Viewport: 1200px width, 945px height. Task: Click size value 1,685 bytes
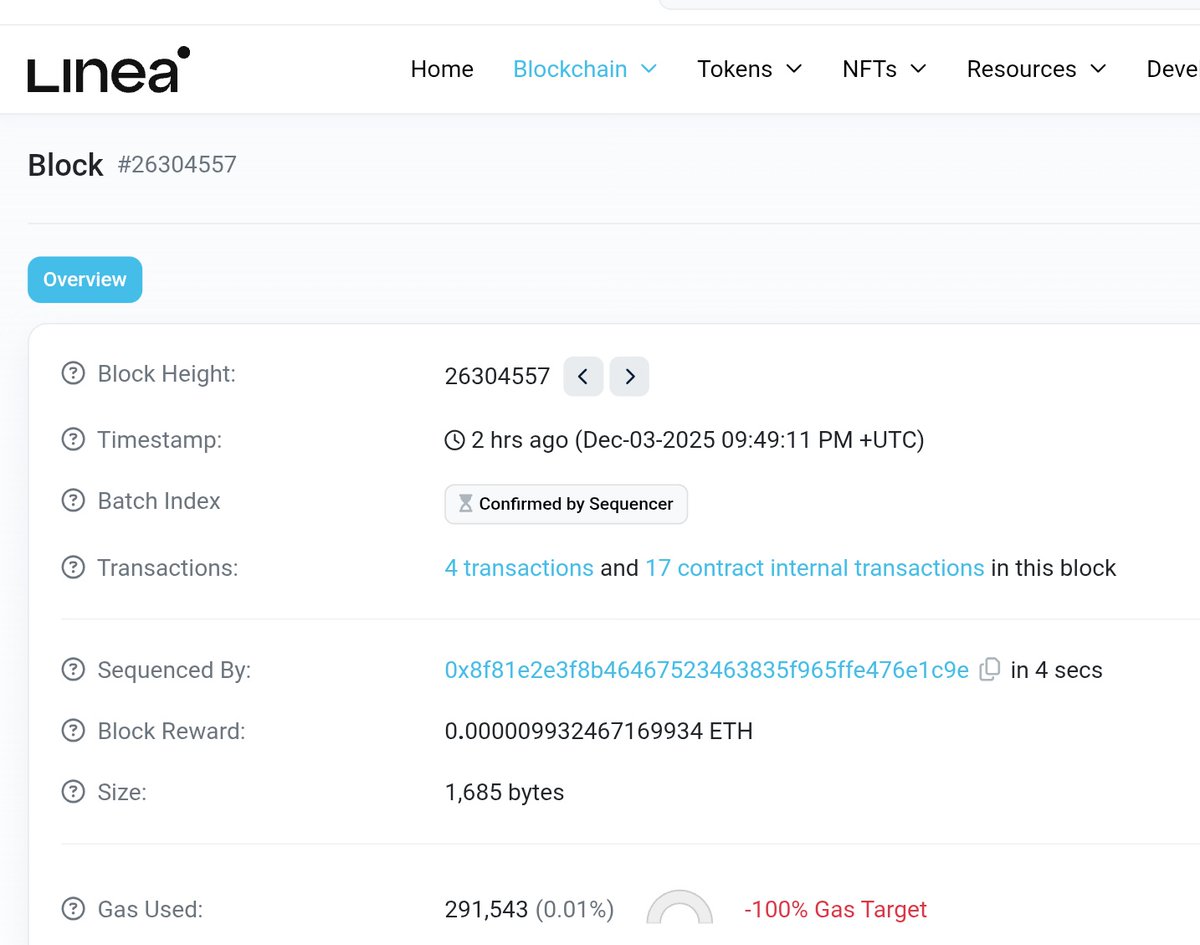[504, 792]
